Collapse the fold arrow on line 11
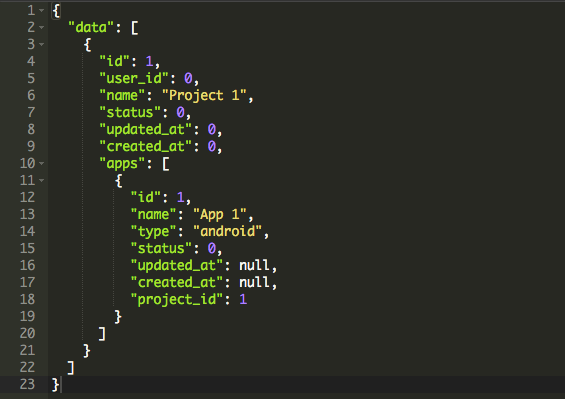Image resolution: width=565 pixels, height=399 pixels. 41,180
